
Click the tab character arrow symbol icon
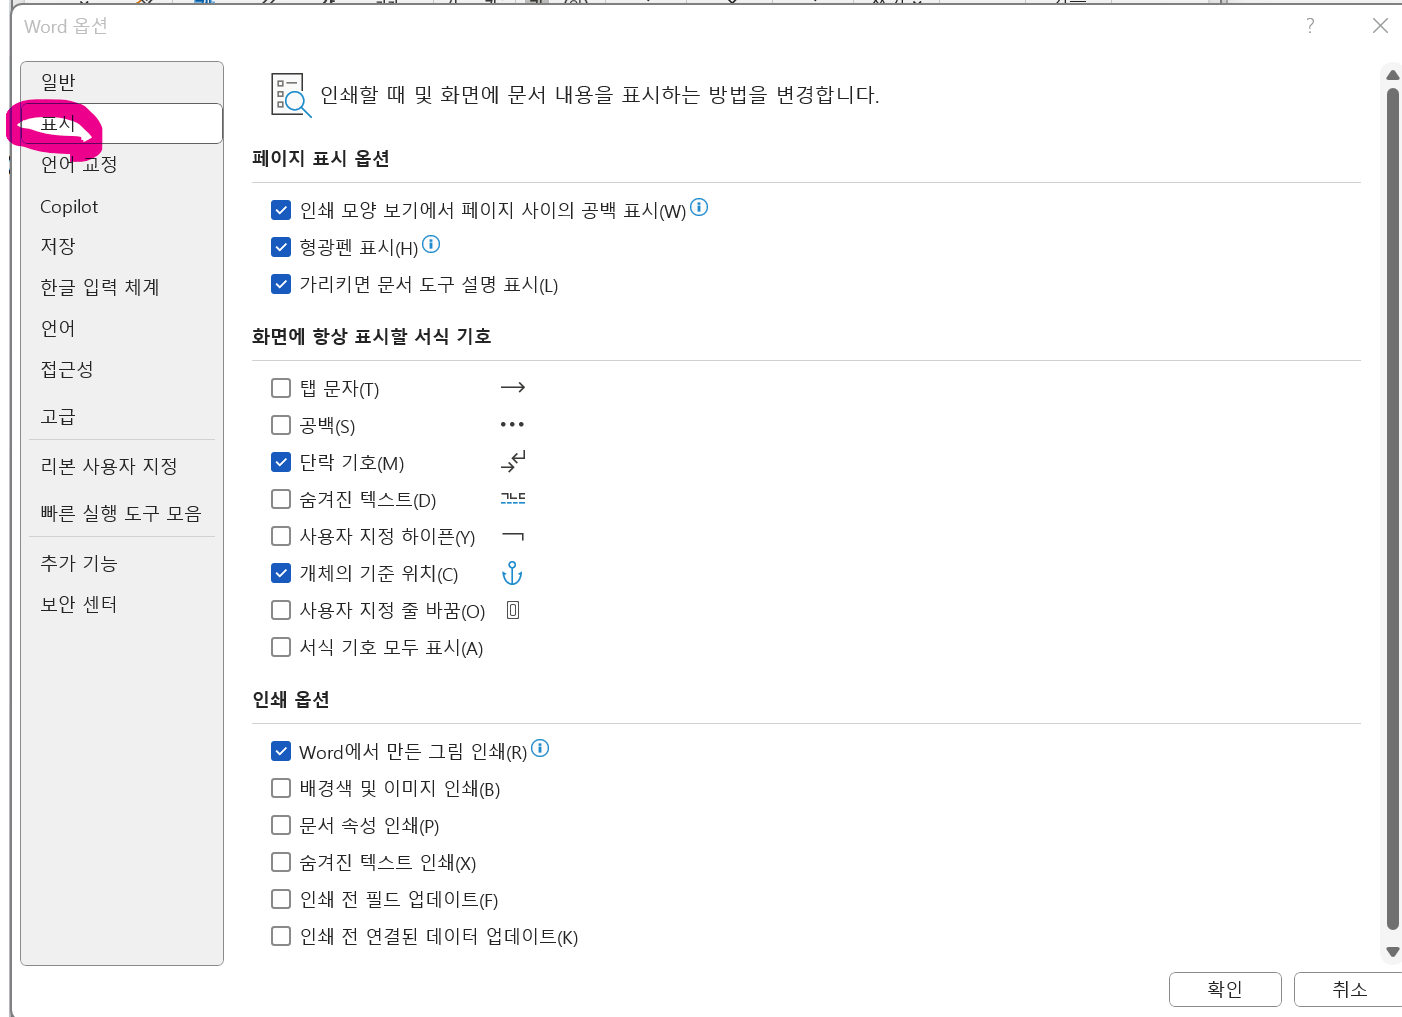click(x=513, y=387)
